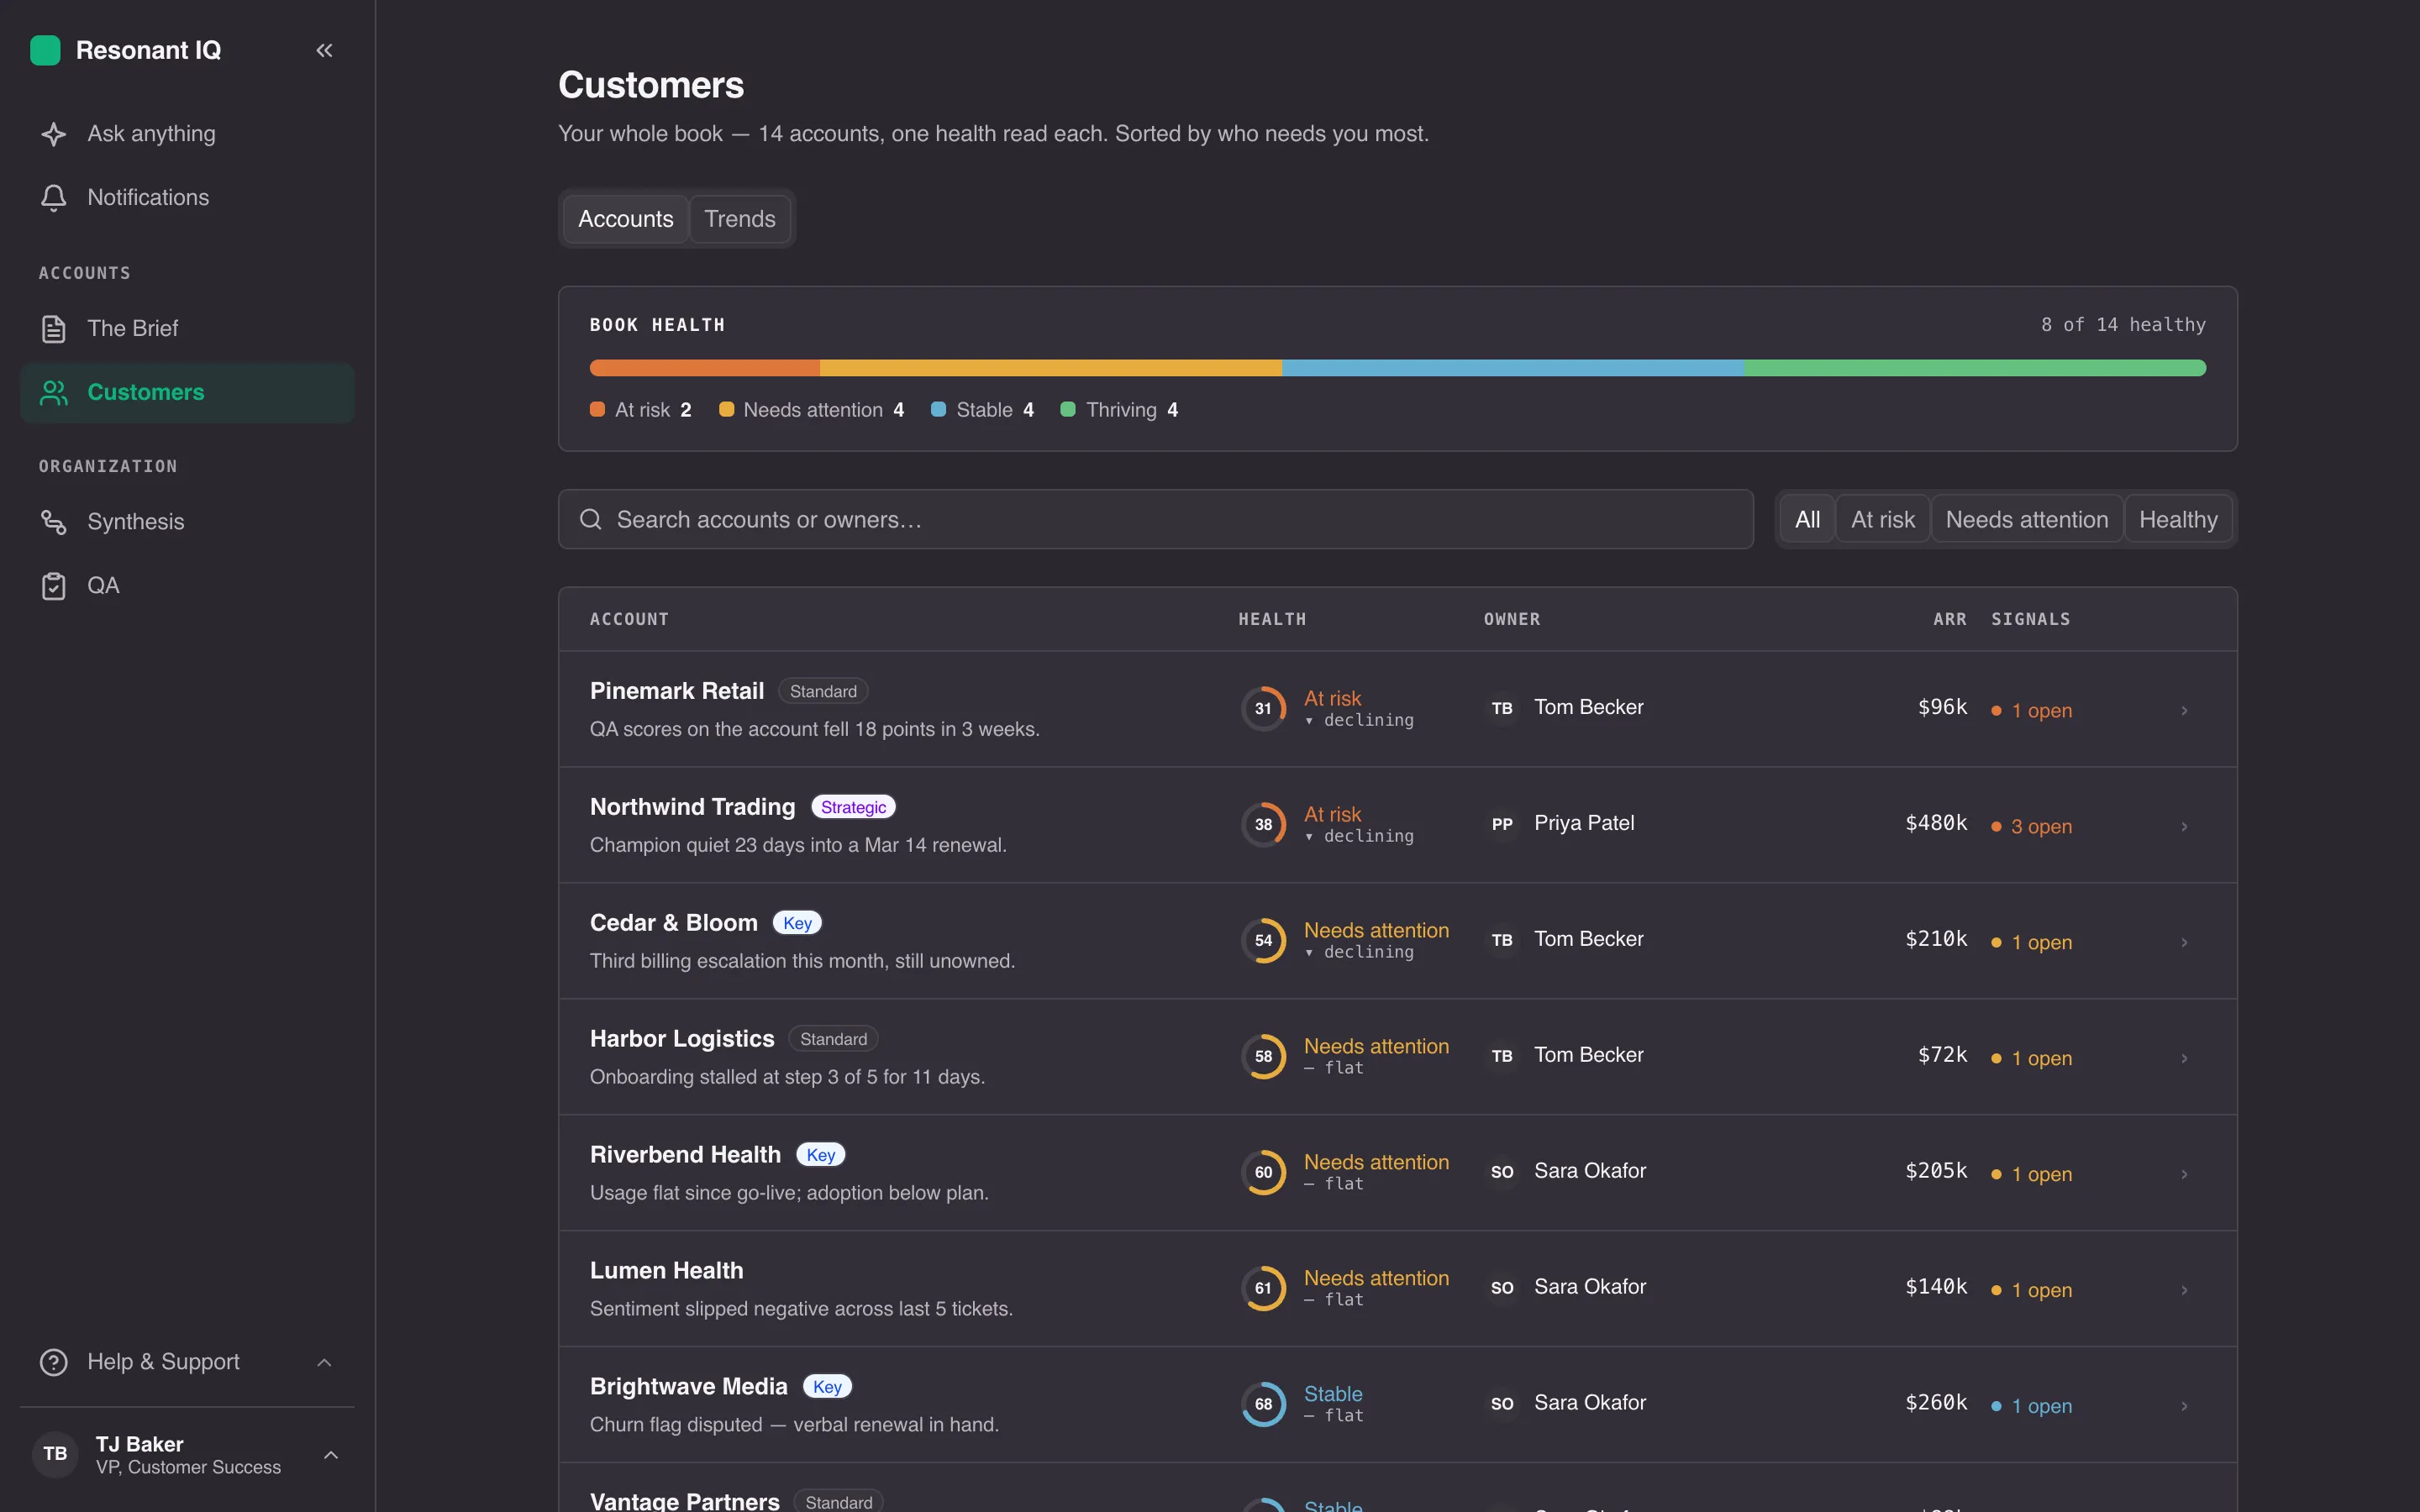The height and width of the screenshot is (1512, 2420).
Task: Open The Brief document icon
Action: (x=54, y=329)
